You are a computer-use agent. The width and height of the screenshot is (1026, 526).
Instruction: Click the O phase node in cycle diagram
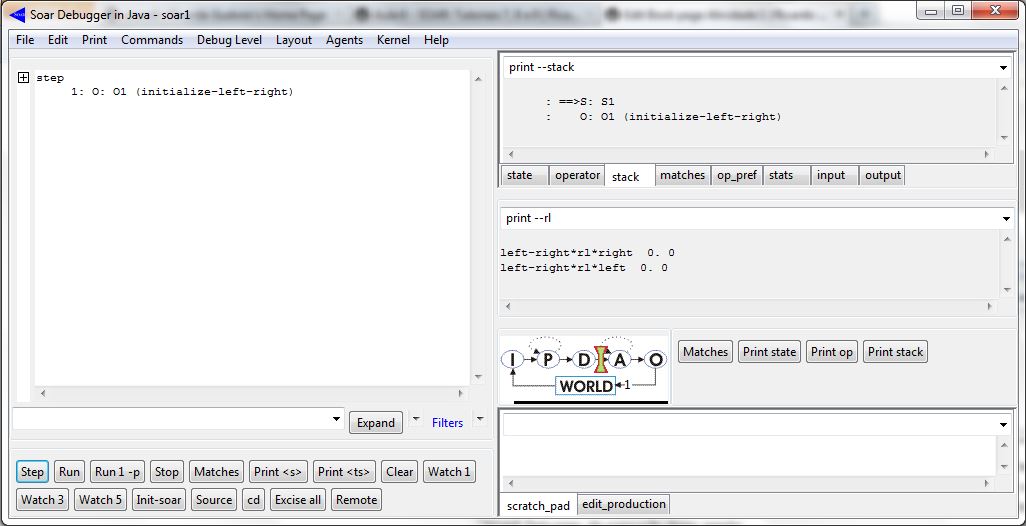[x=655, y=359]
